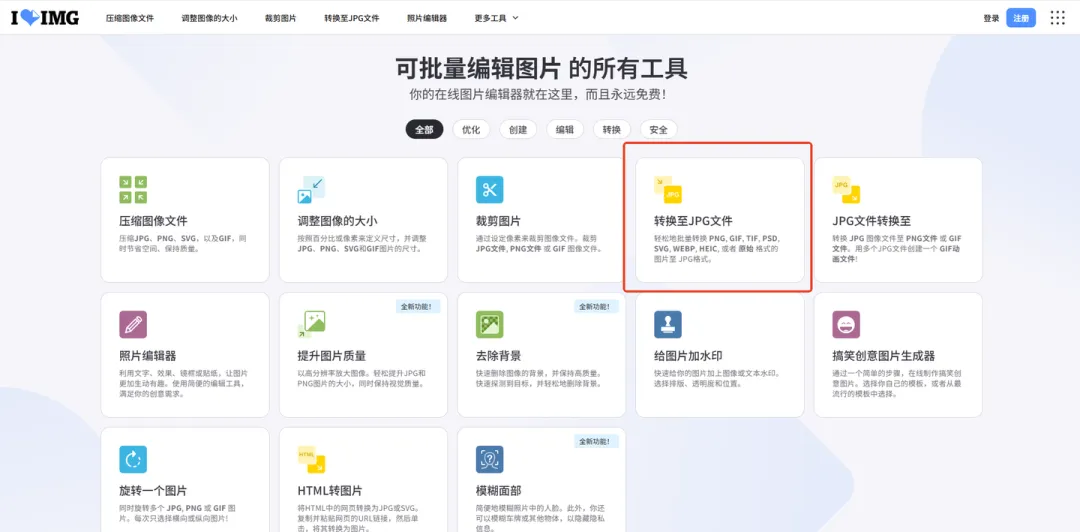Open the 调整图像的大小 card title
This screenshot has height=532, width=1080.
[337, 221]
